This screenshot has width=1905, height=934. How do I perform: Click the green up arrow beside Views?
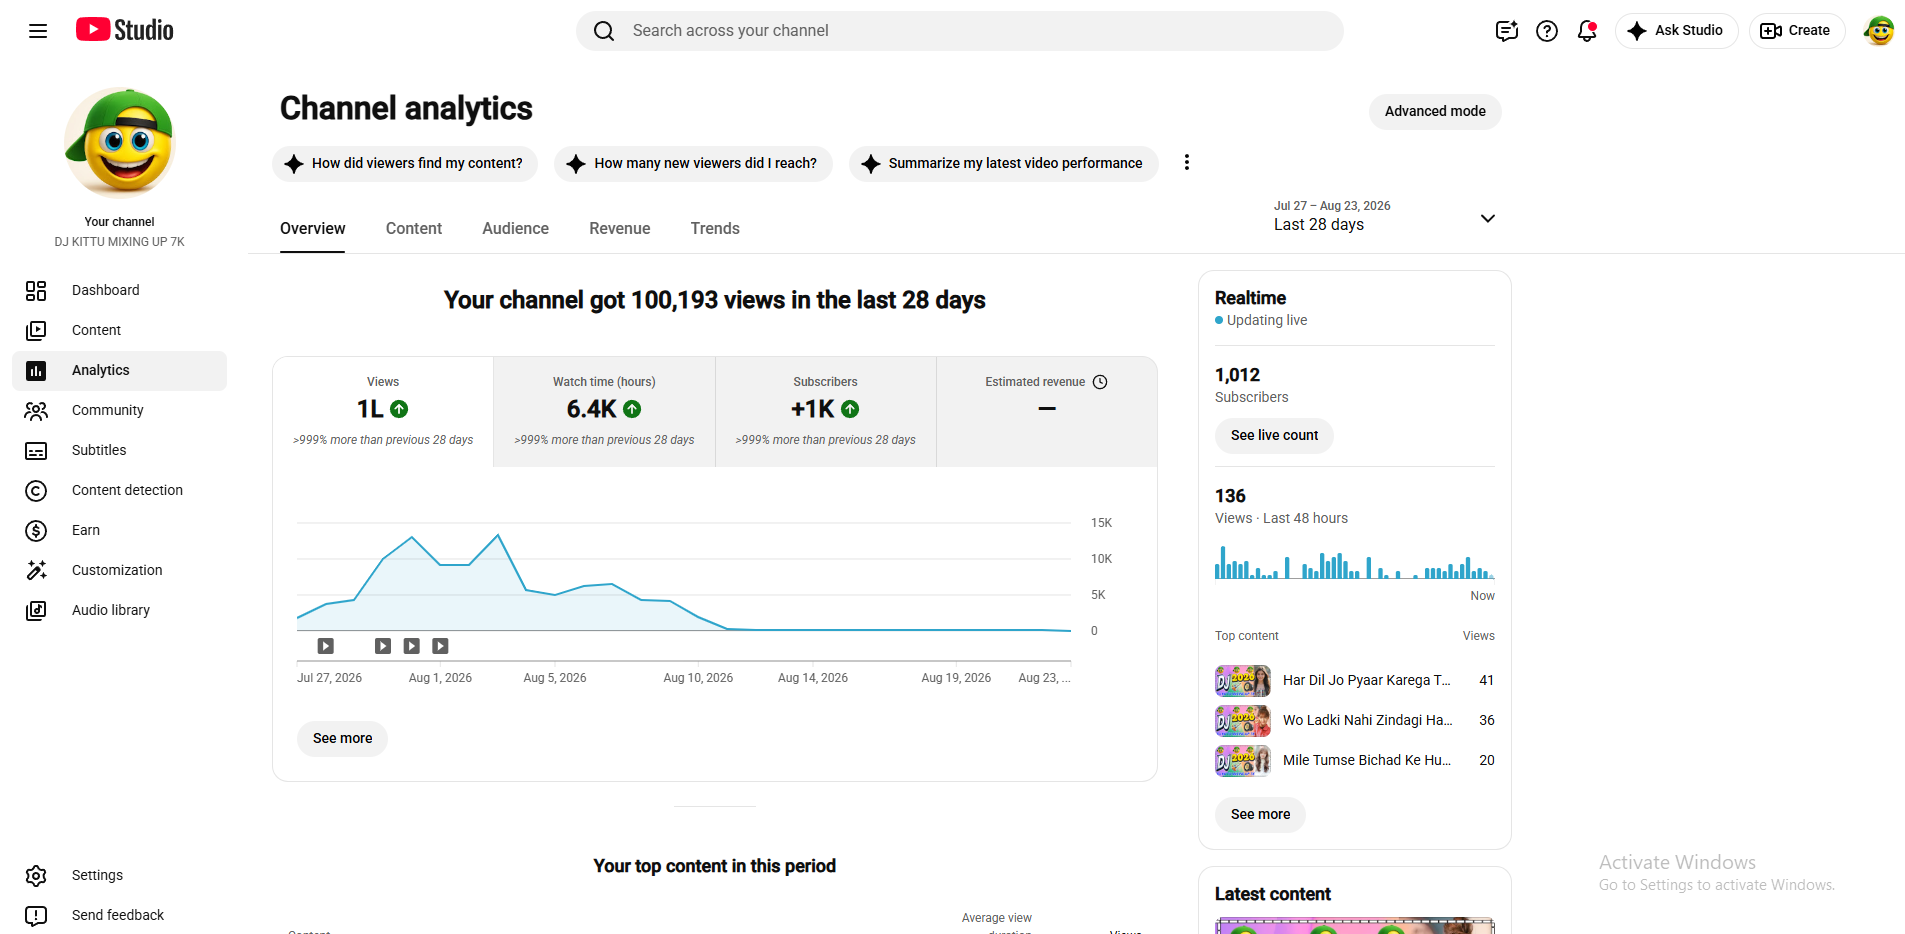399,409
